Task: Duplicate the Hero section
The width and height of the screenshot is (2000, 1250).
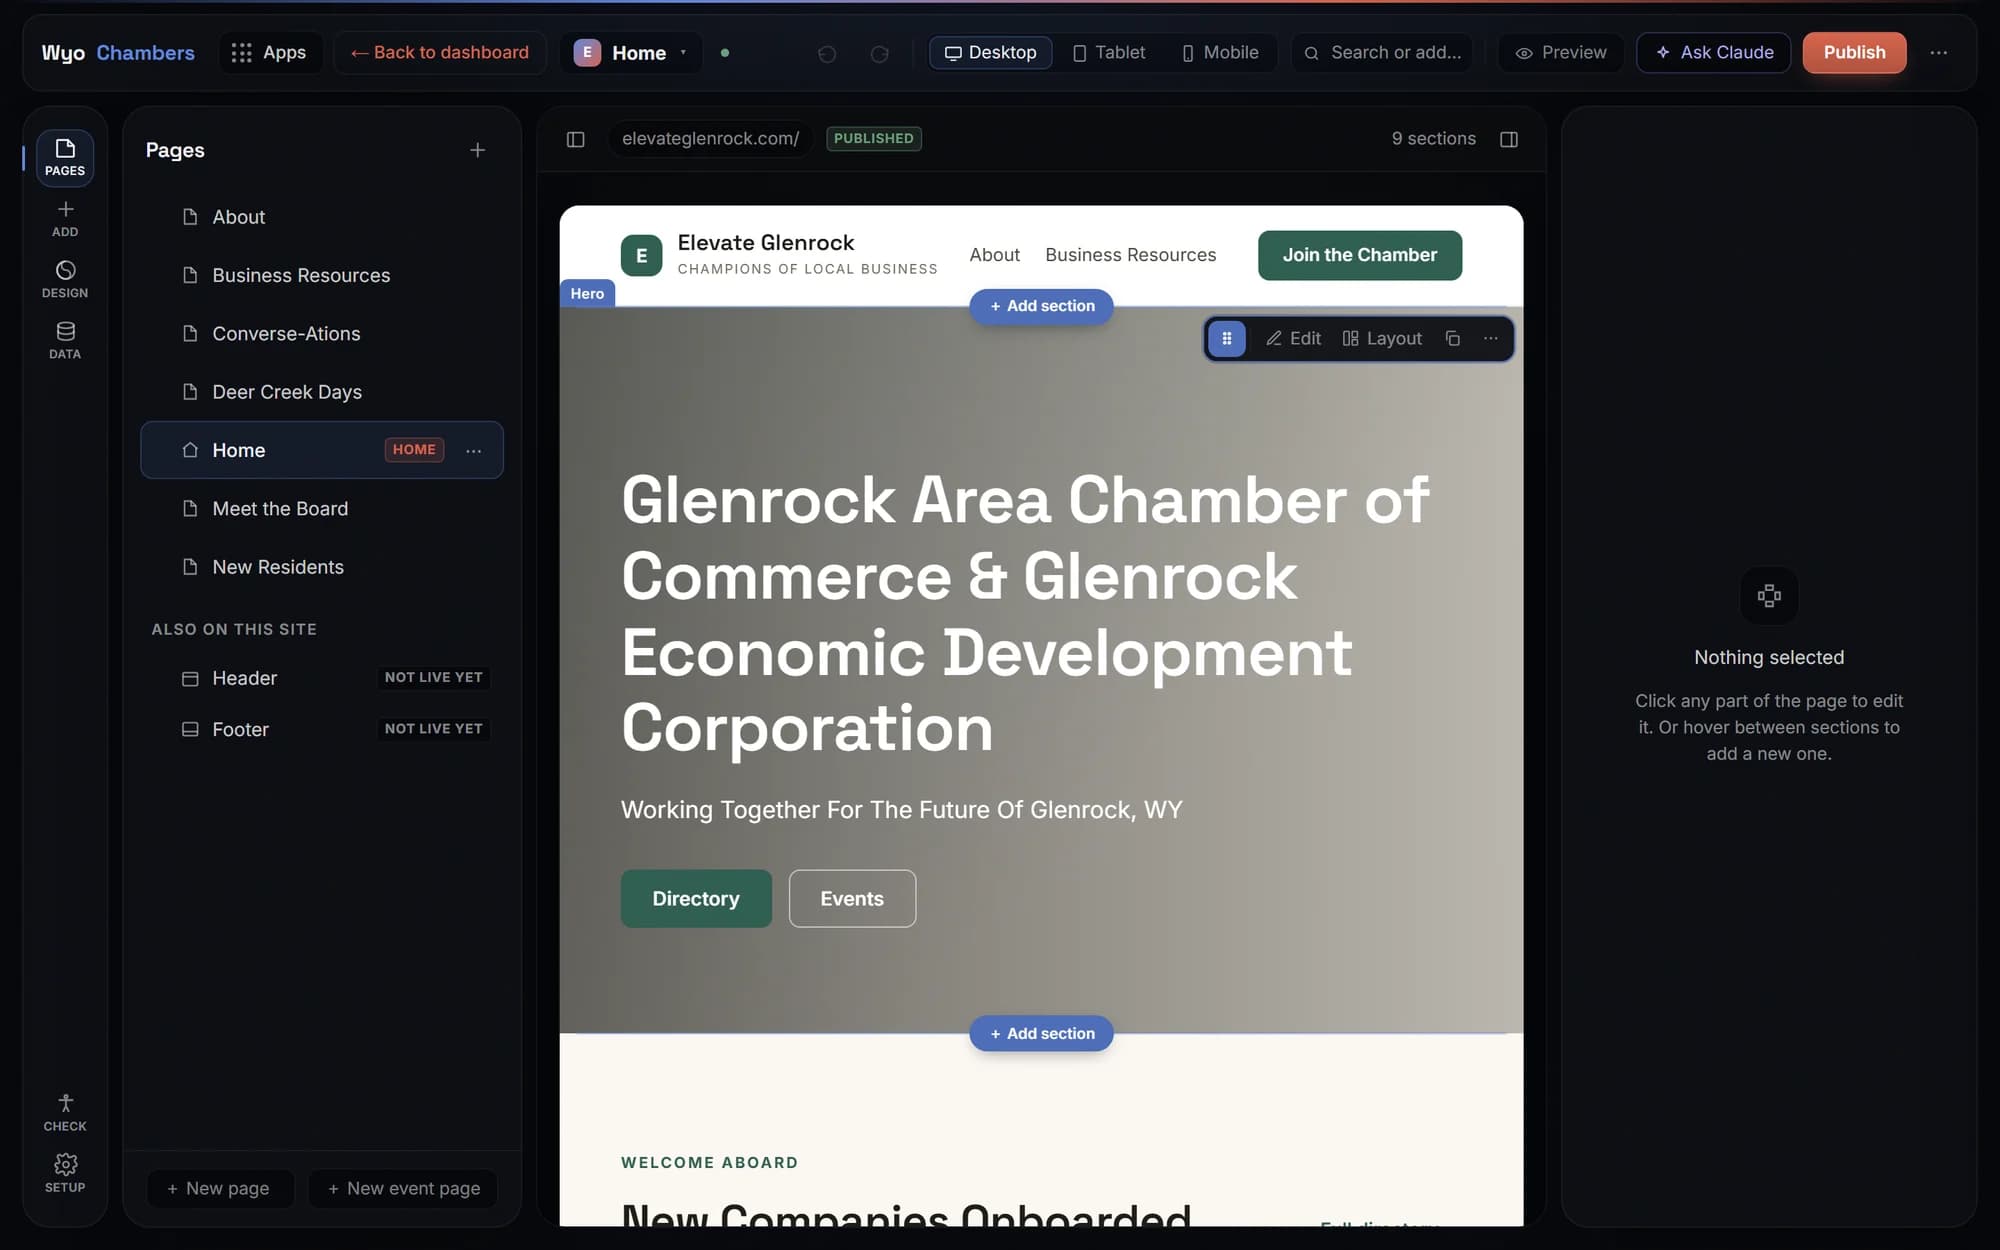Action: (1453, 339)
